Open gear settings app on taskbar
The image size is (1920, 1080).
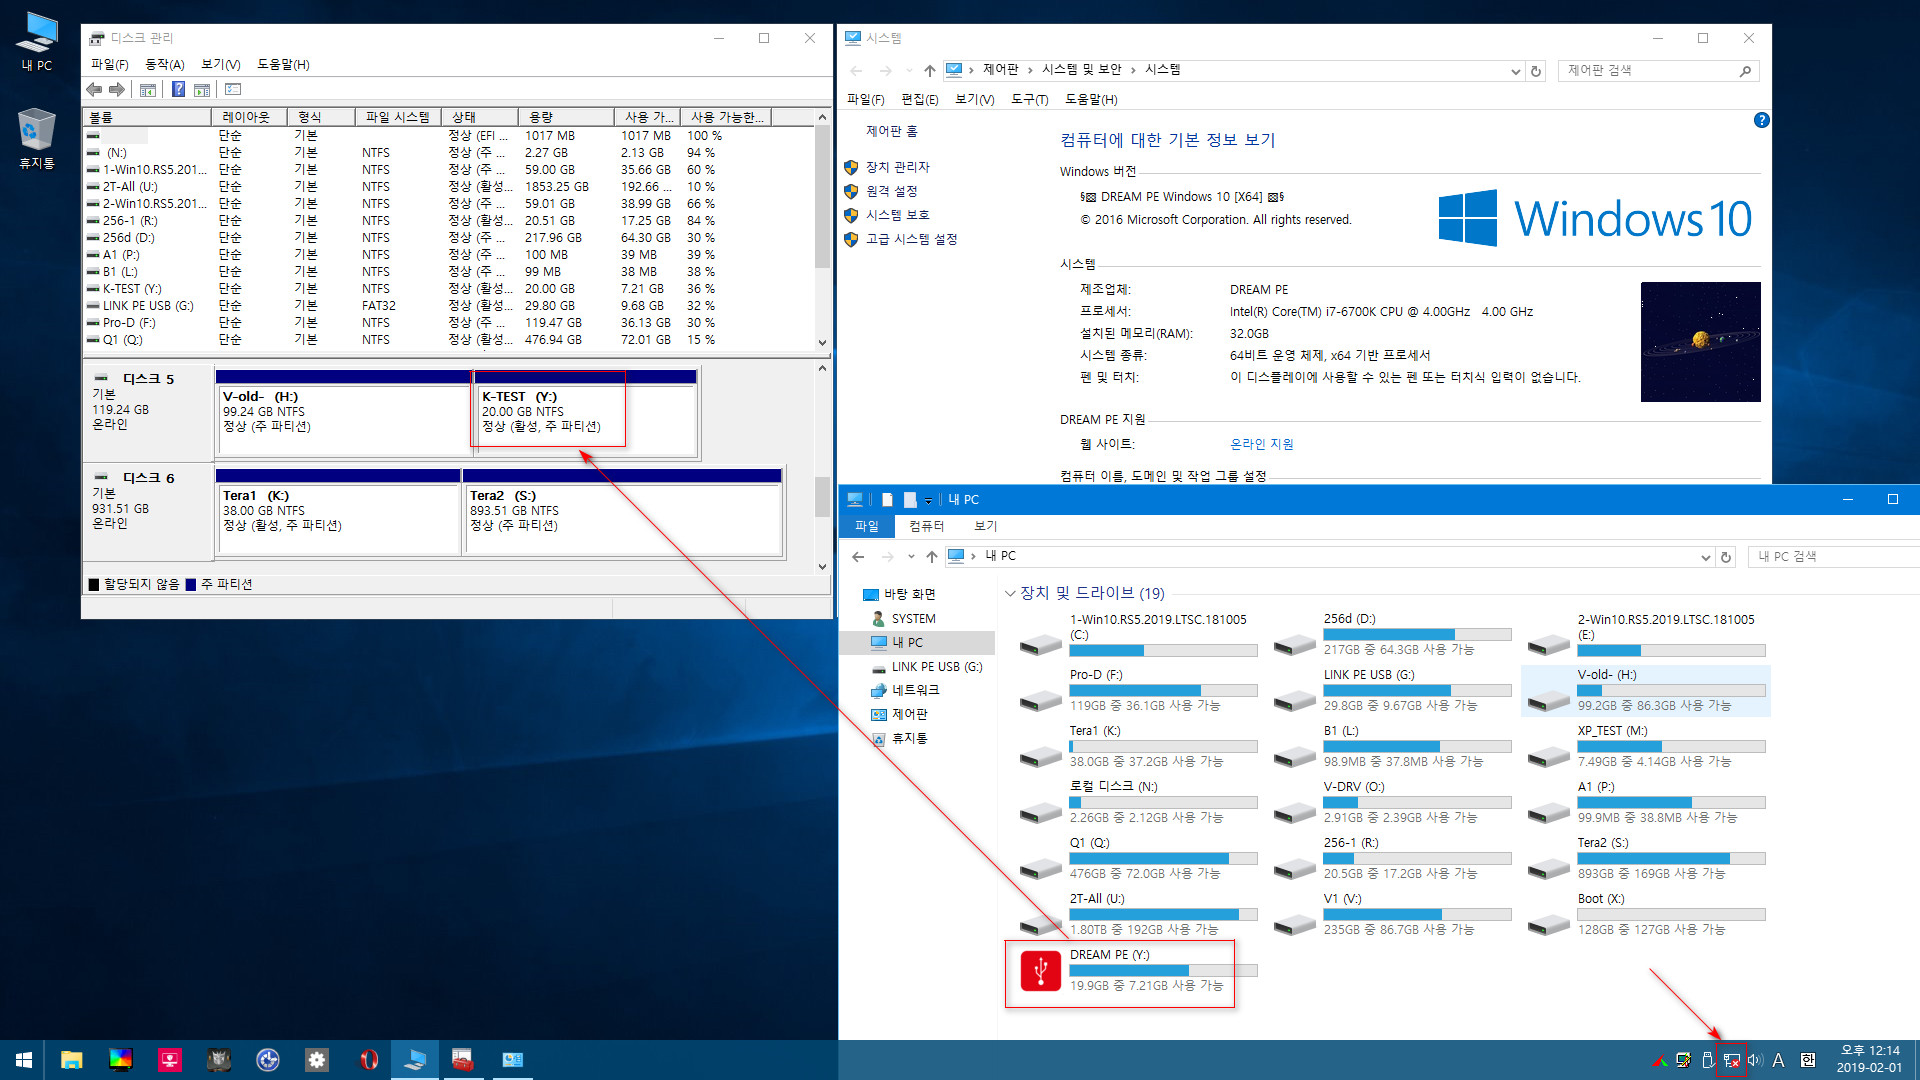click(x=317, y=1060)
